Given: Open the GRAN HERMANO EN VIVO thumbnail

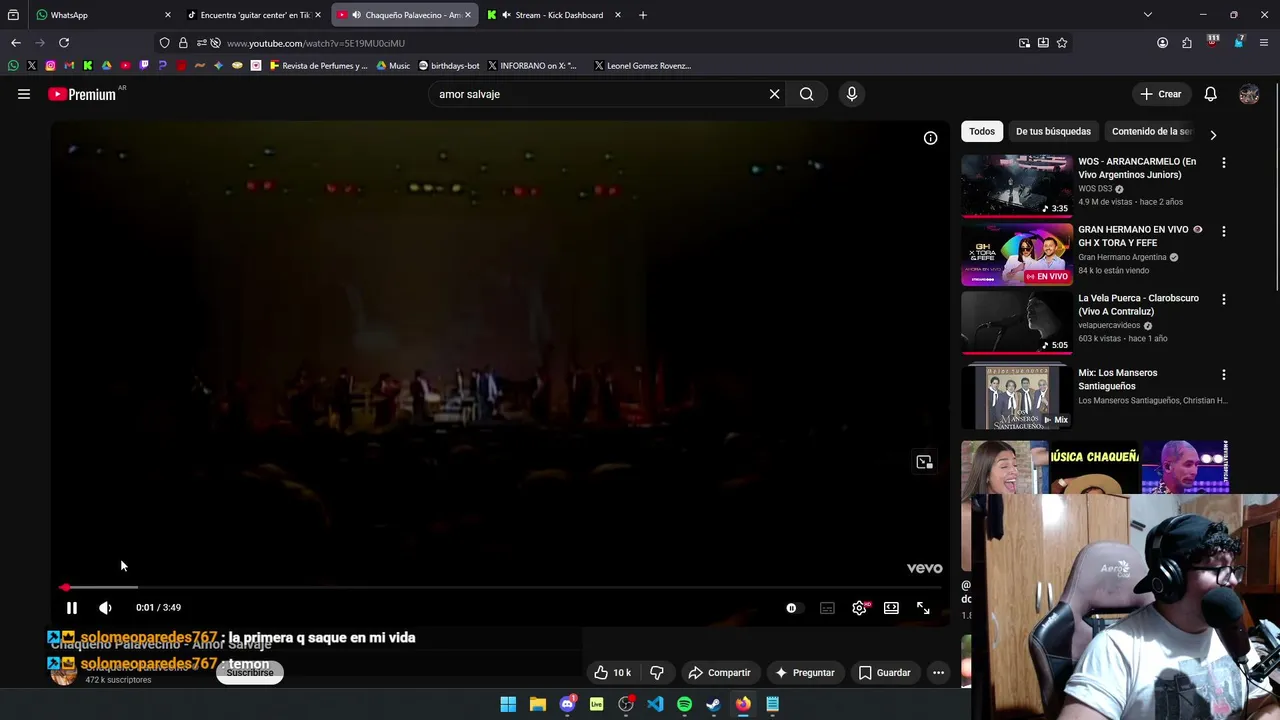Looking at the screenshot, I should tap(1017, 254).
